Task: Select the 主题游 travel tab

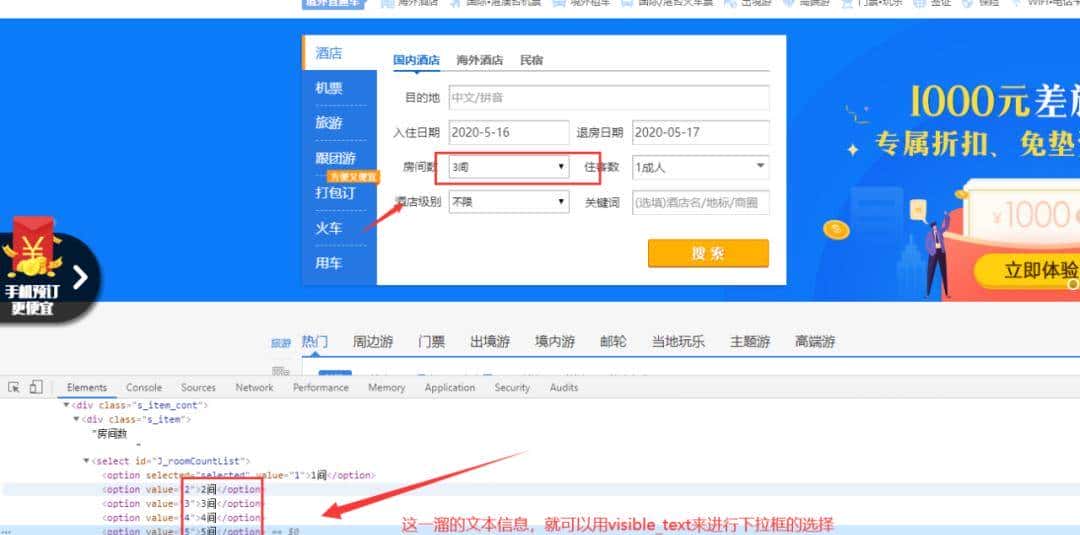Action: pos(750,342)
